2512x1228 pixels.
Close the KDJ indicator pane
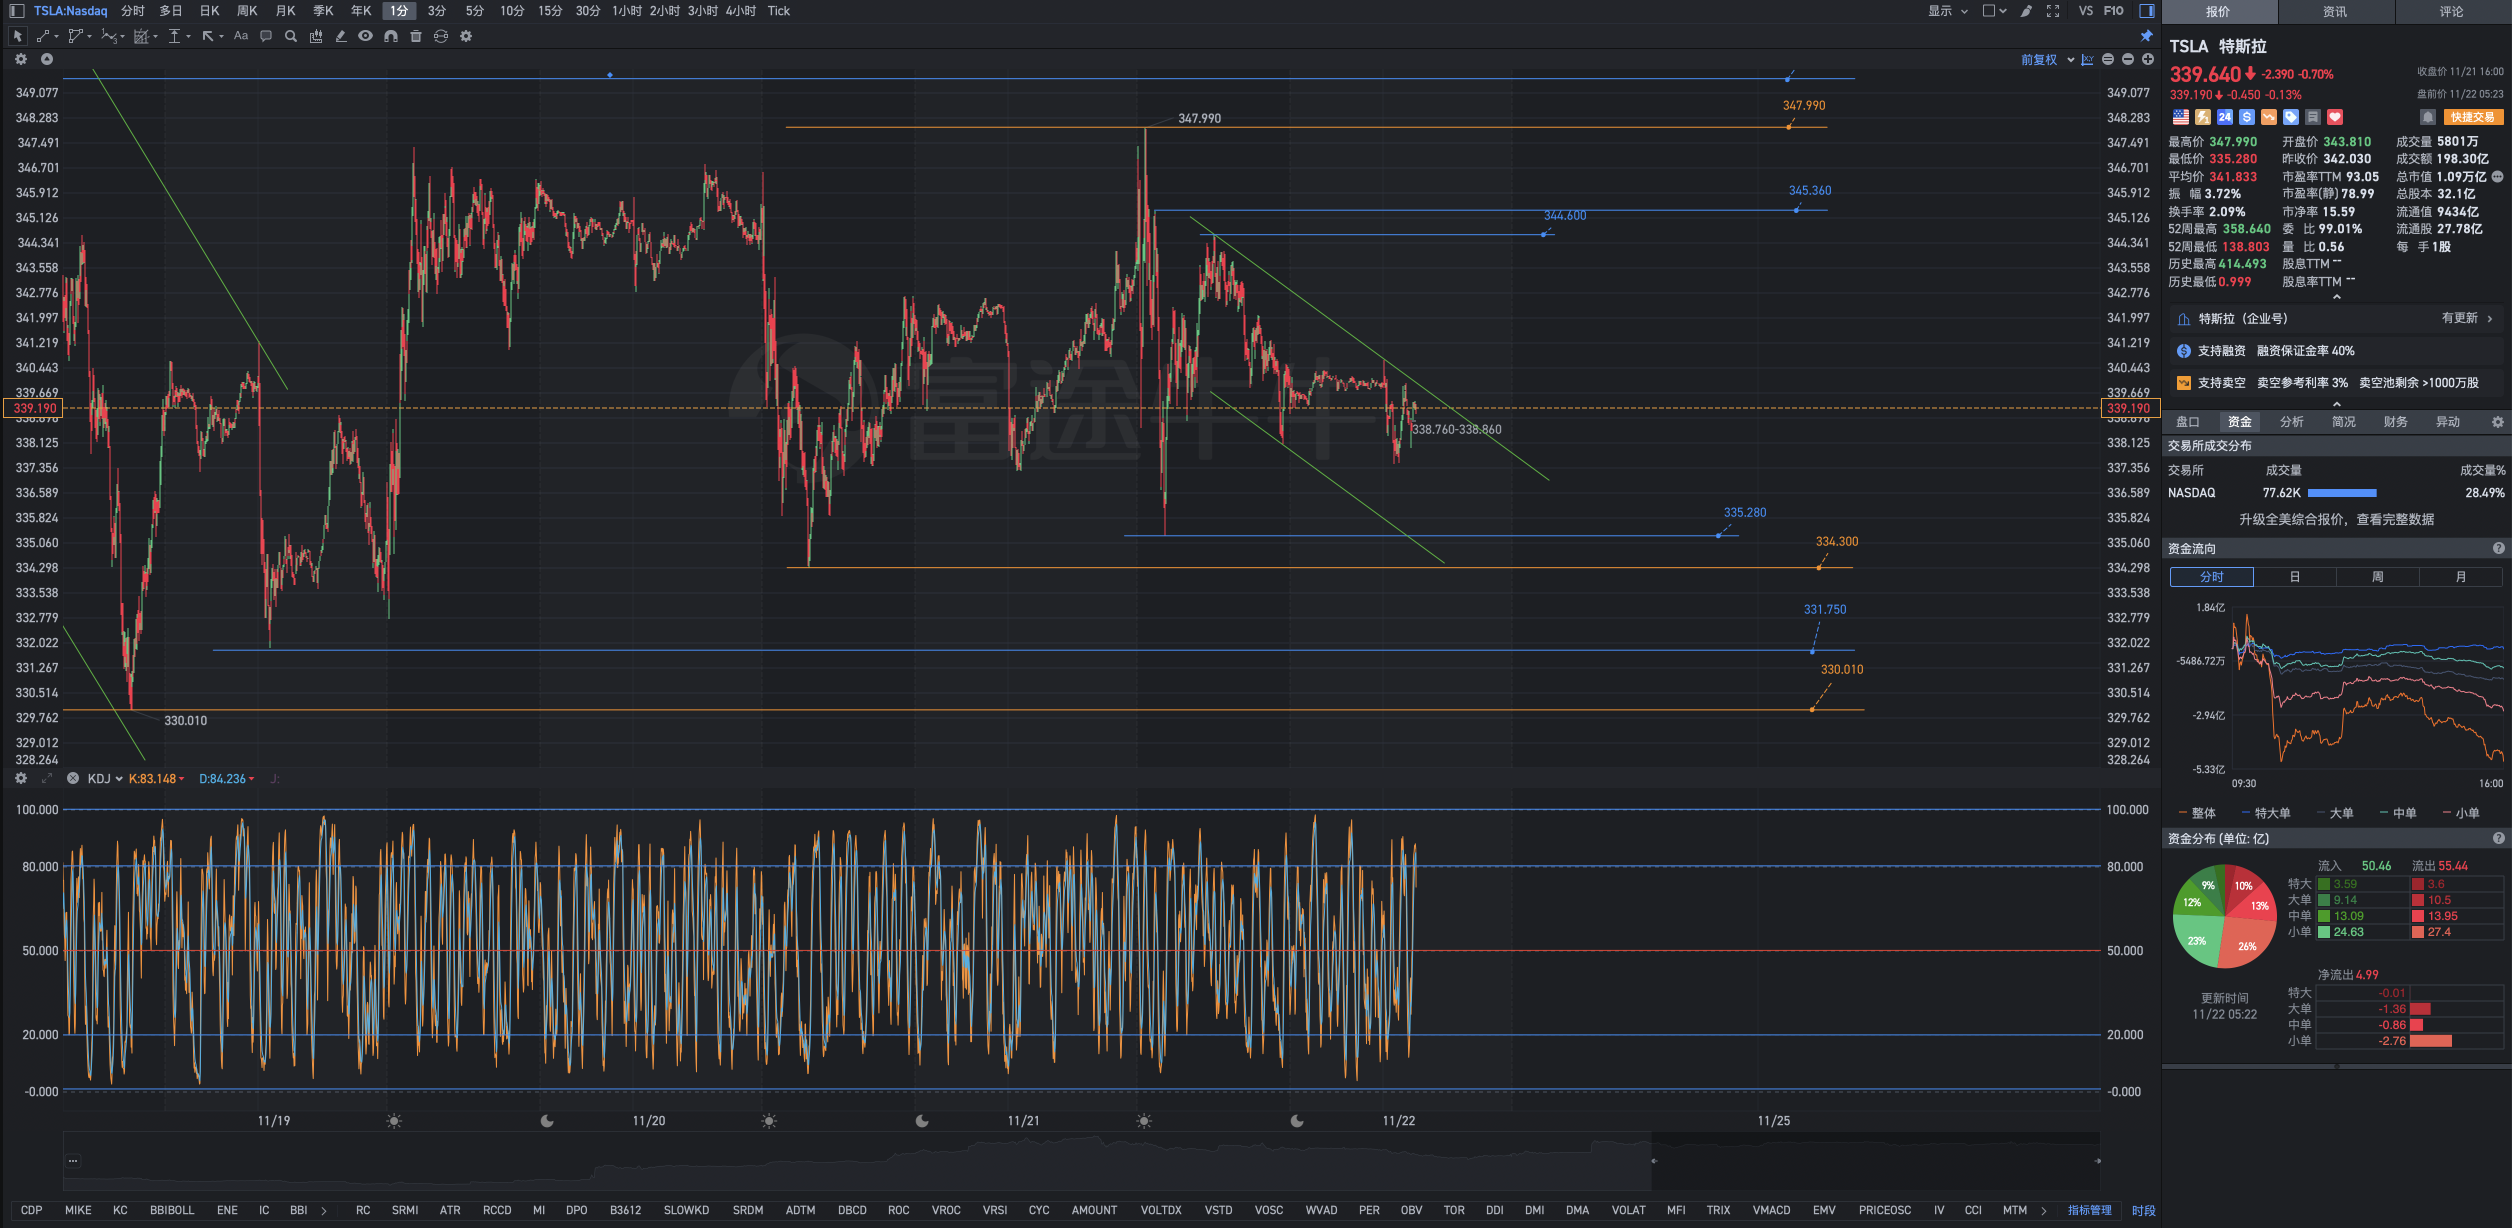tap(73, 778)
